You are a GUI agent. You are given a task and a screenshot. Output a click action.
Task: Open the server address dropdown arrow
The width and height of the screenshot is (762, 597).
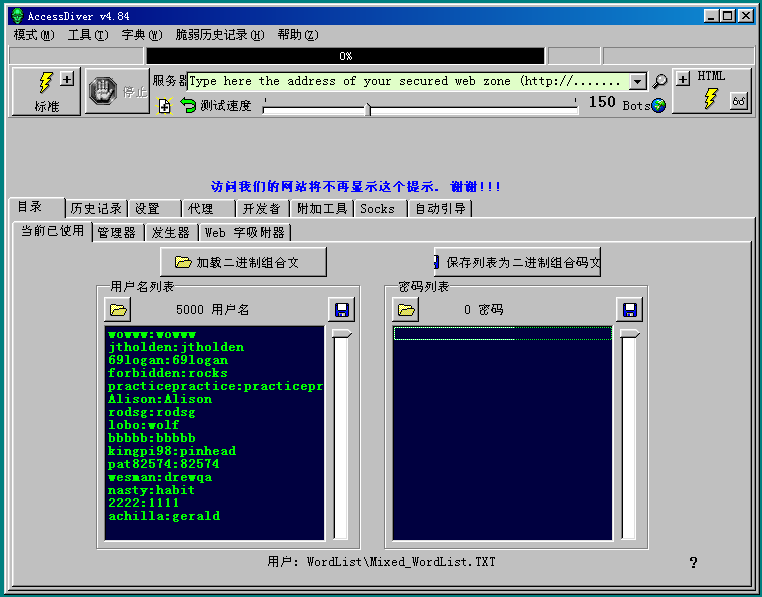click(x=638, y=81)
